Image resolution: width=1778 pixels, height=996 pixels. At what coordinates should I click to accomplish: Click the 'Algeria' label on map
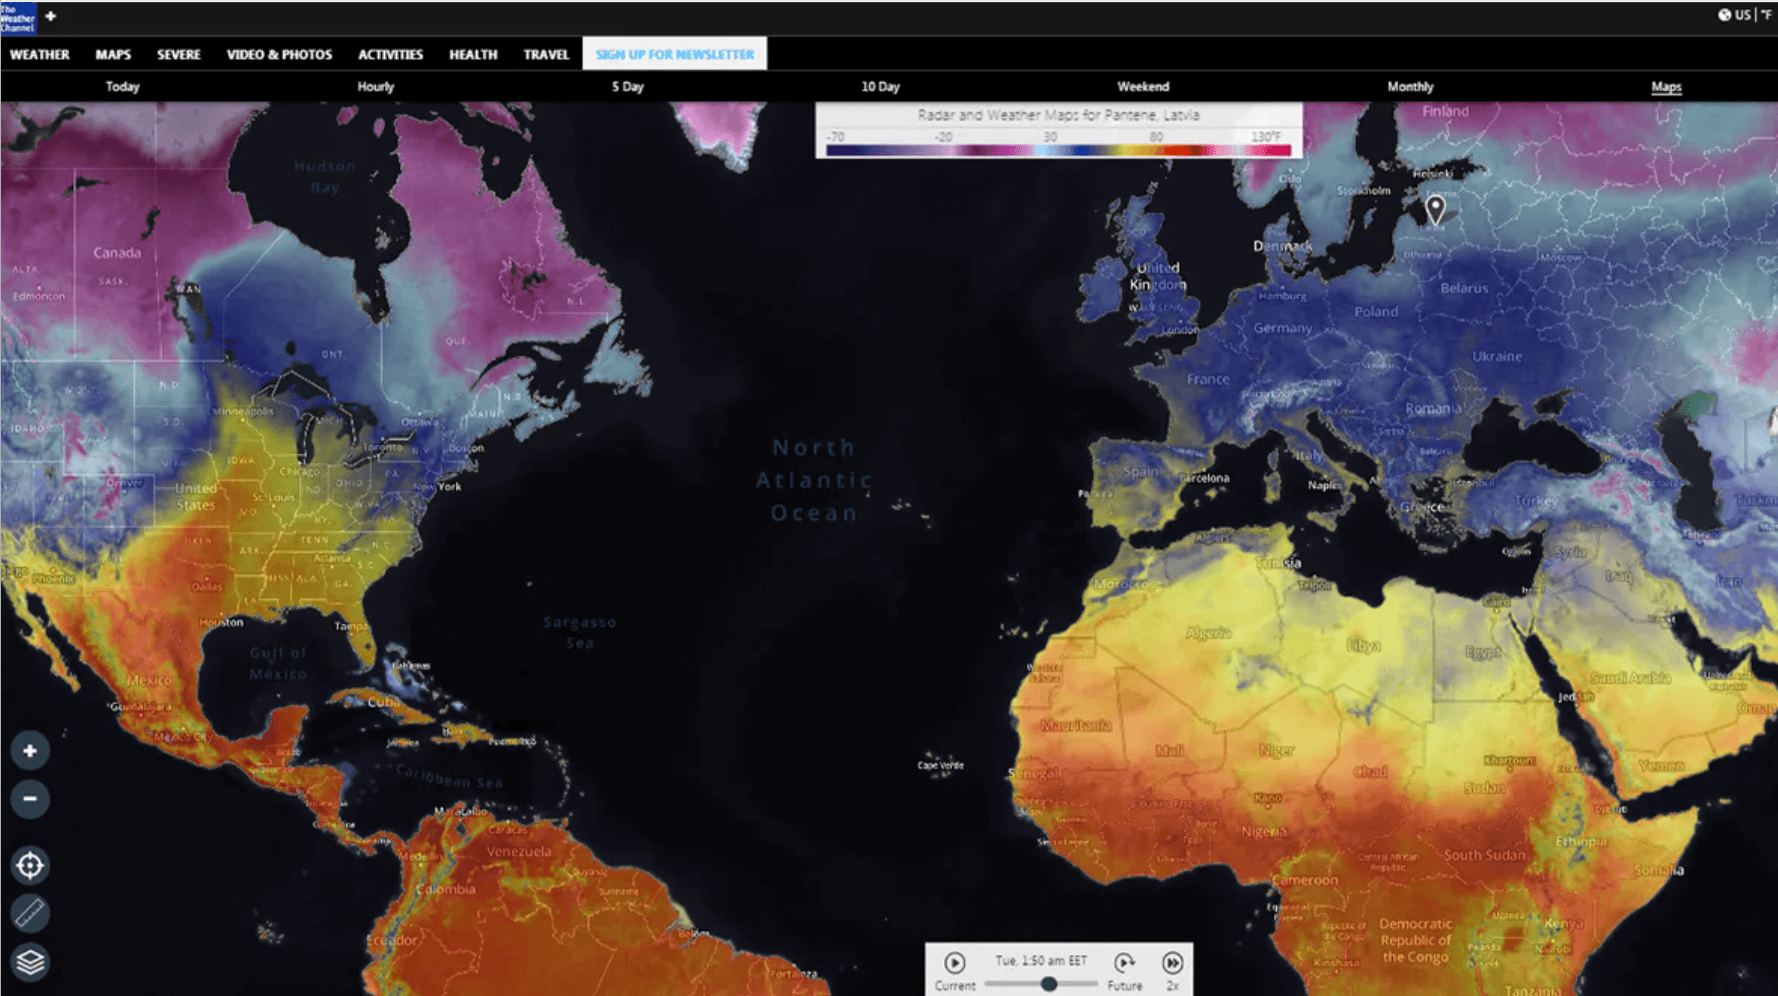(x=1209, y=633)
